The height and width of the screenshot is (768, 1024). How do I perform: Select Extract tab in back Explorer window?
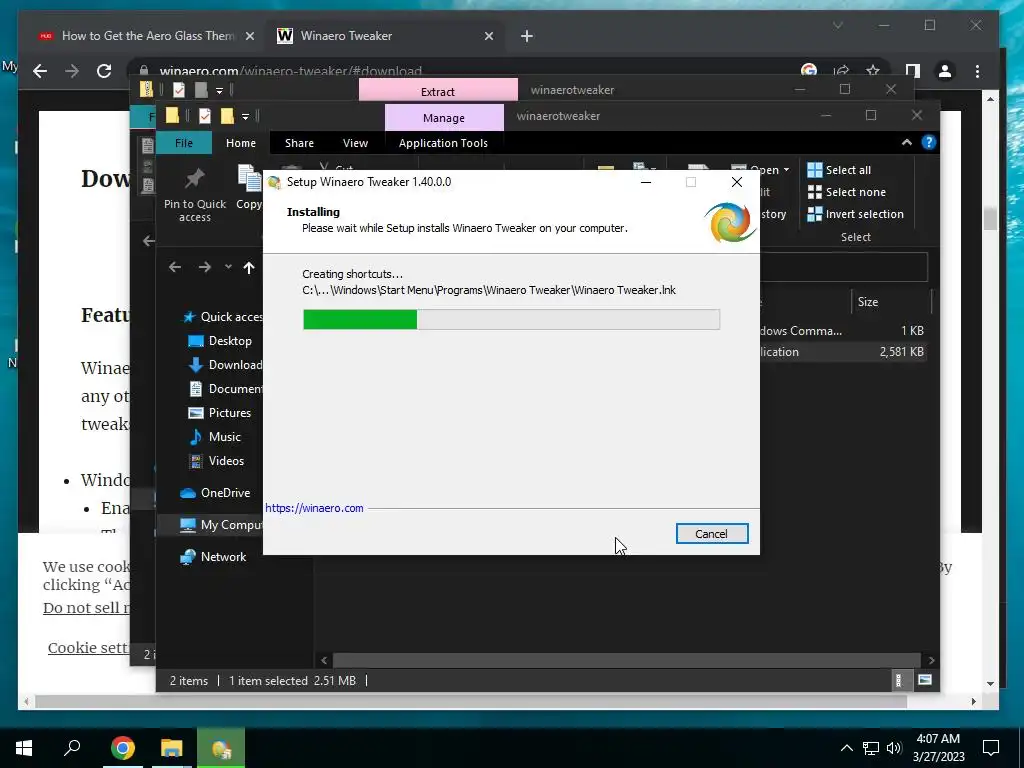(x=438, y=91)
